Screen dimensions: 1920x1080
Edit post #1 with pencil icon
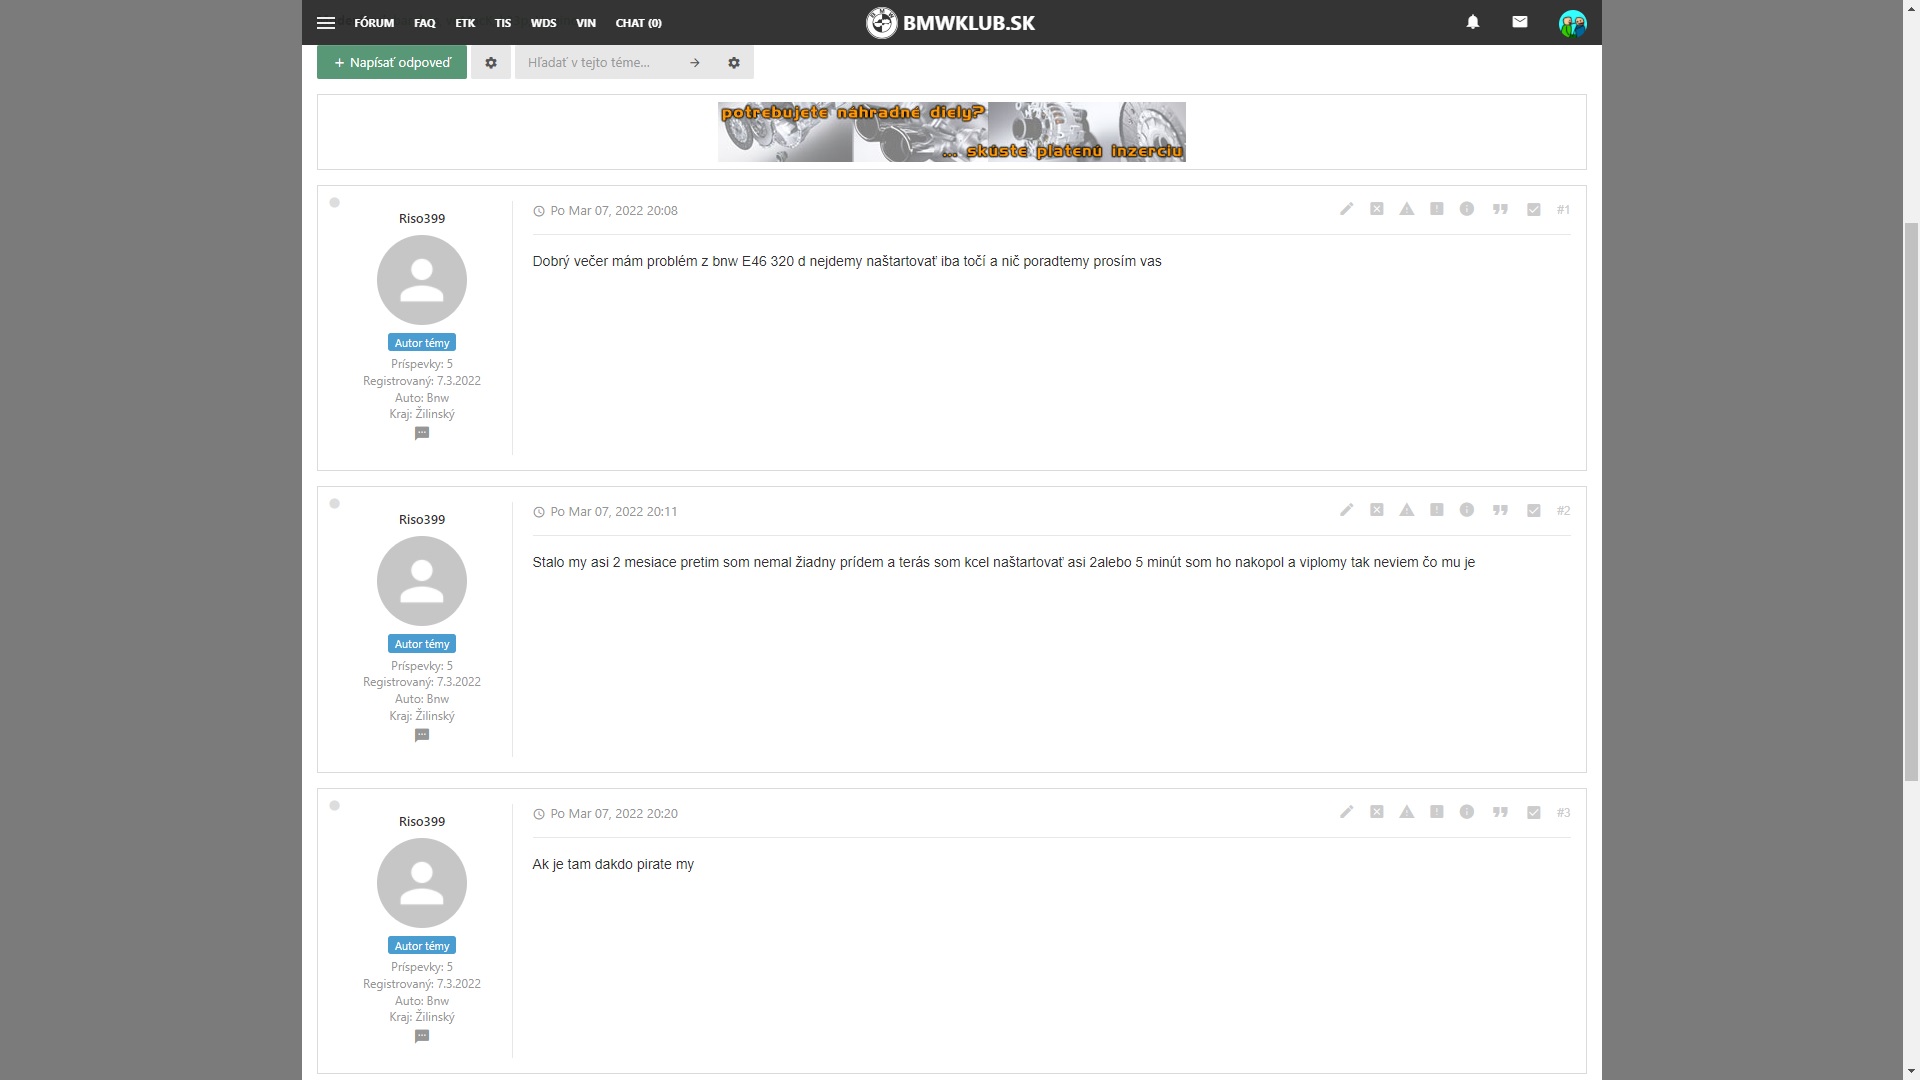[x=1346, y=209]
